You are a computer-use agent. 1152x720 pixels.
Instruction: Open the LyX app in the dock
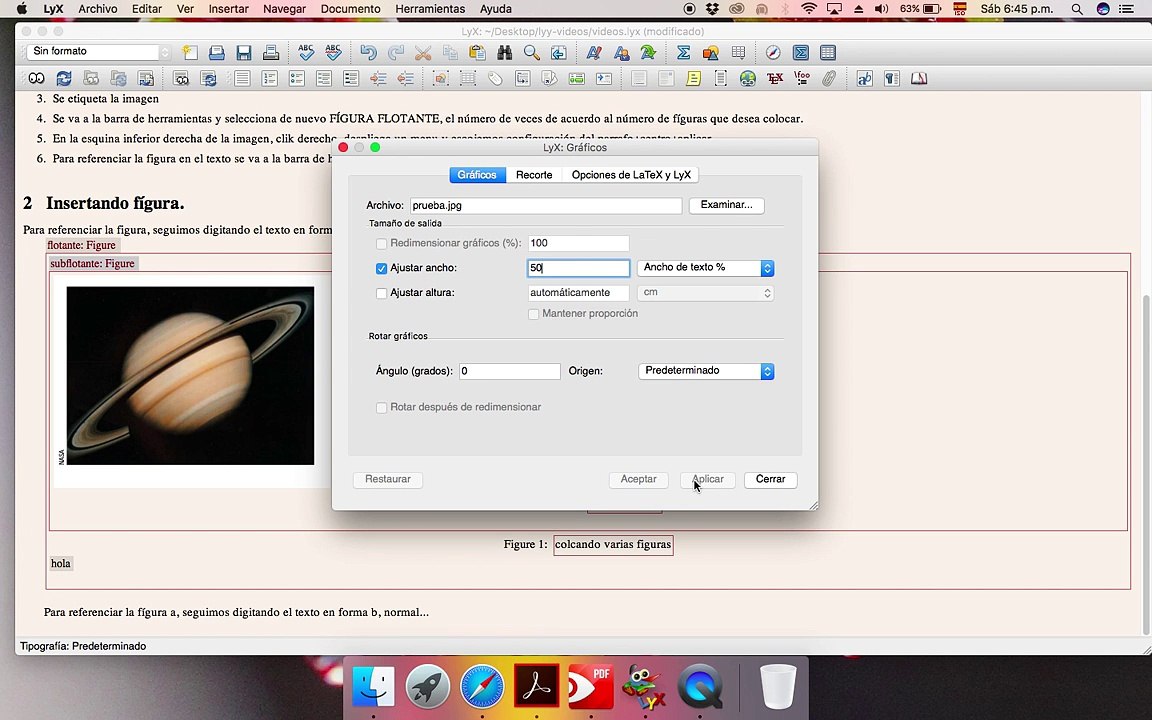pyautogui.click(x=644, y=686)
